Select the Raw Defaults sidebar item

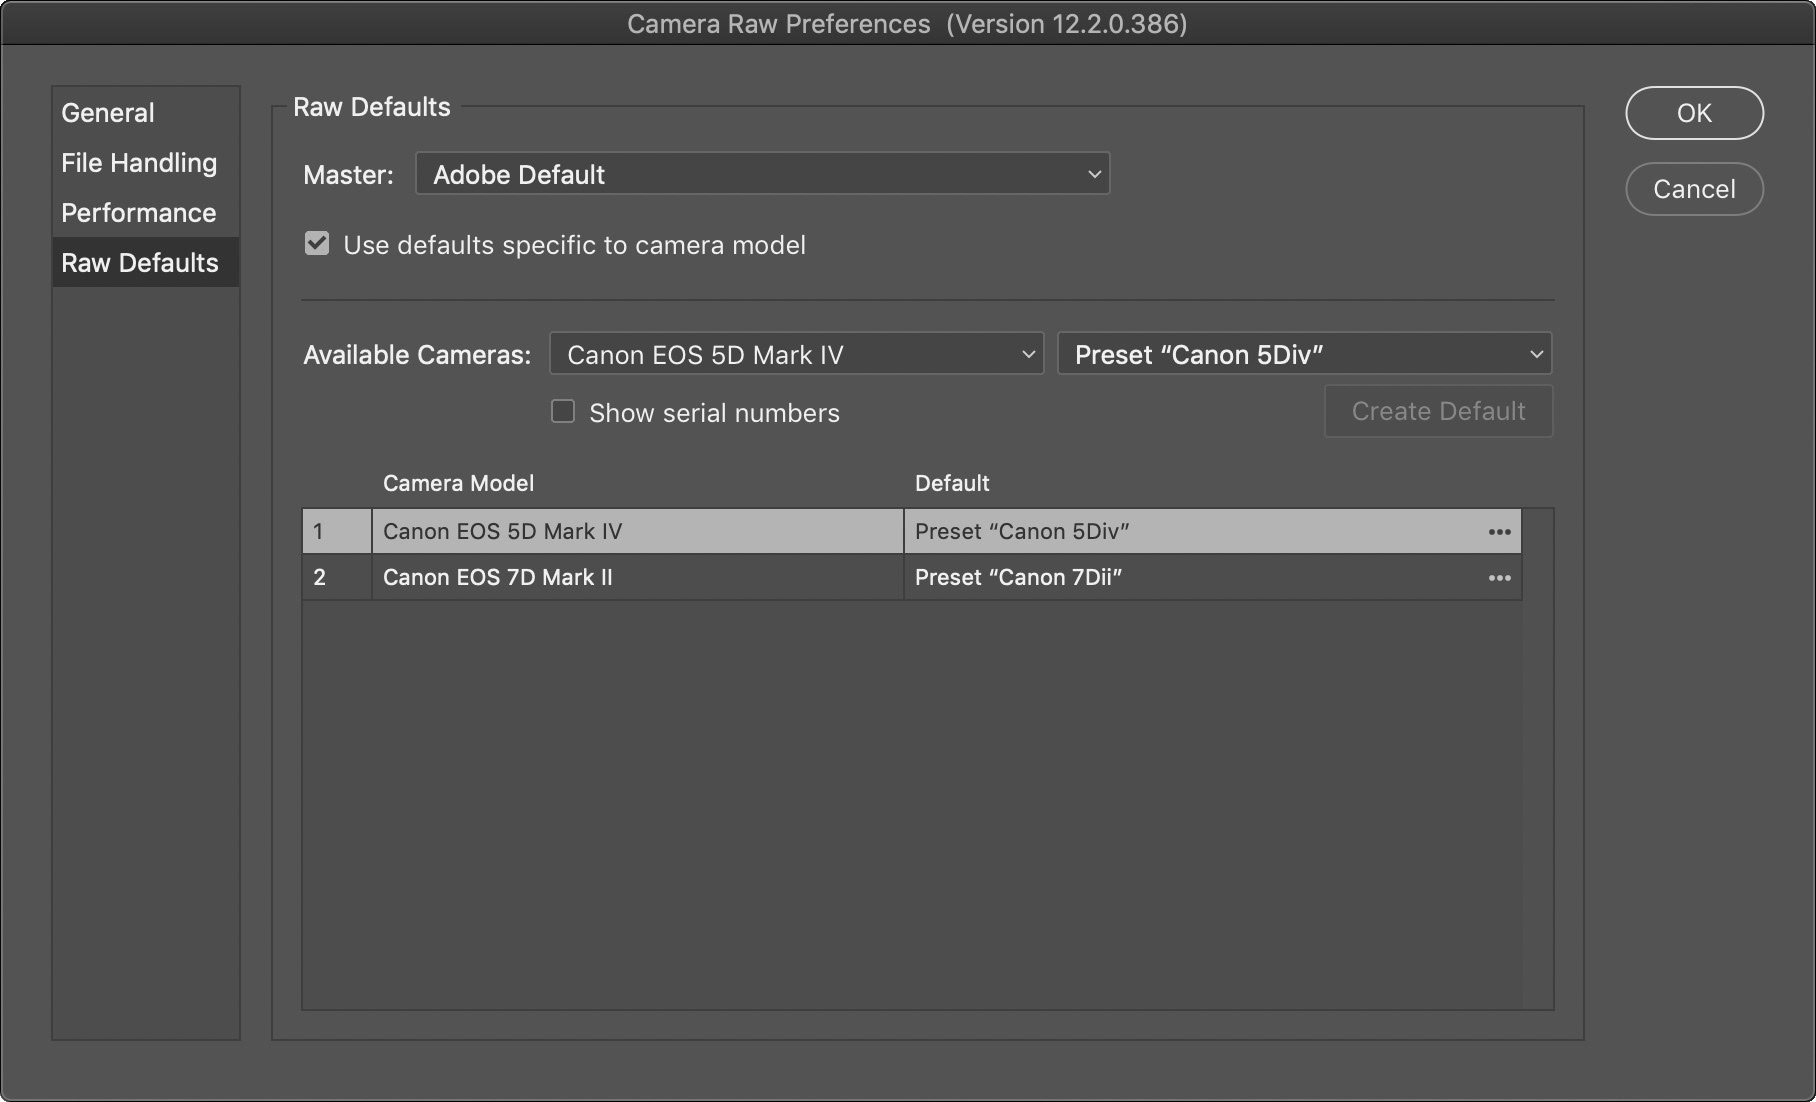point(140,263)
